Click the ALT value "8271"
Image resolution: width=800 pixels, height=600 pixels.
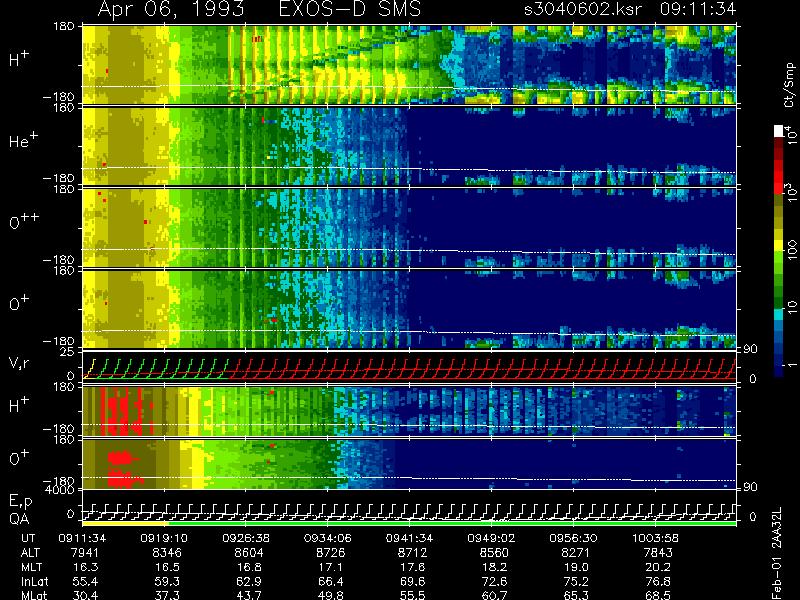click(x=576, y=553)
